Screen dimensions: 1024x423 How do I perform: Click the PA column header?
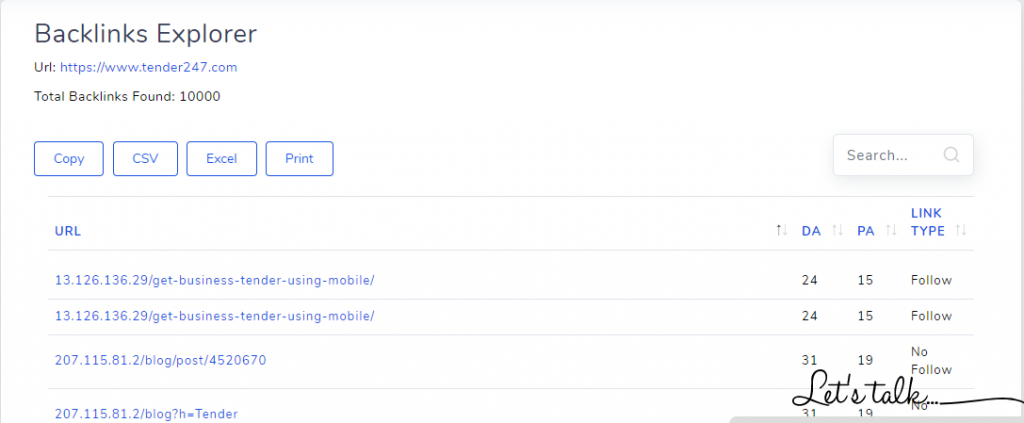point(865,231)
